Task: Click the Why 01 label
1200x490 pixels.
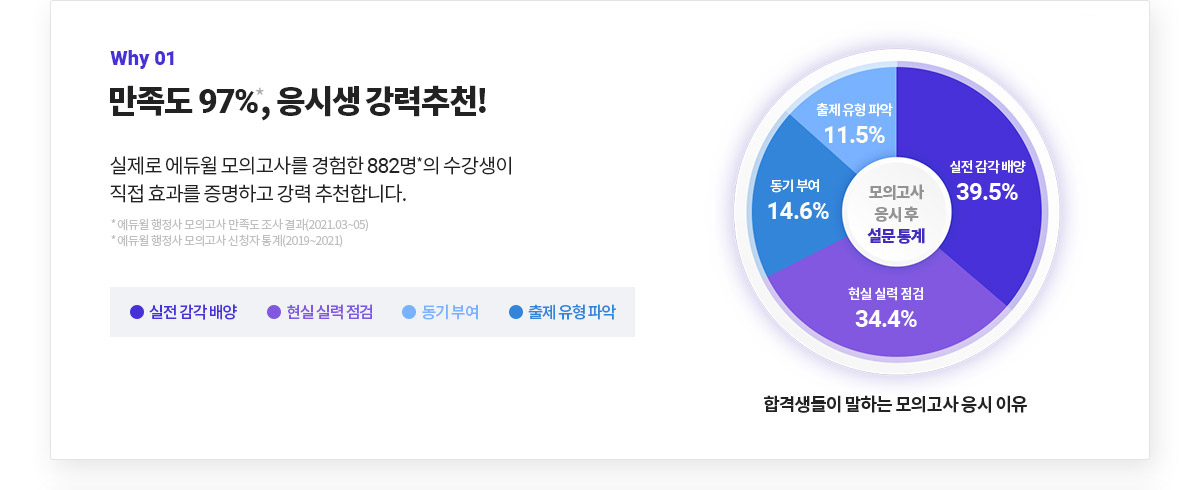Action: (x=143, y=58)
